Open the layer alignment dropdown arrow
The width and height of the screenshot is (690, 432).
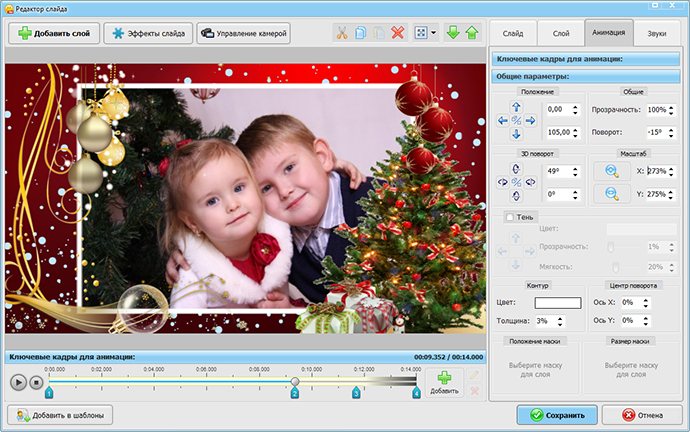click(x=433, y=33)
